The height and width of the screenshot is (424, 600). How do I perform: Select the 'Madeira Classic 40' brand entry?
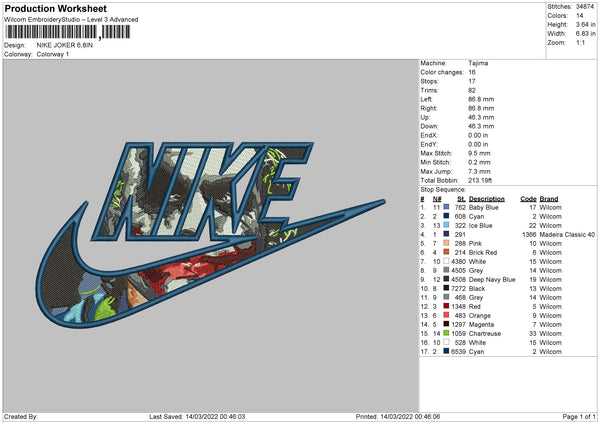567,234
